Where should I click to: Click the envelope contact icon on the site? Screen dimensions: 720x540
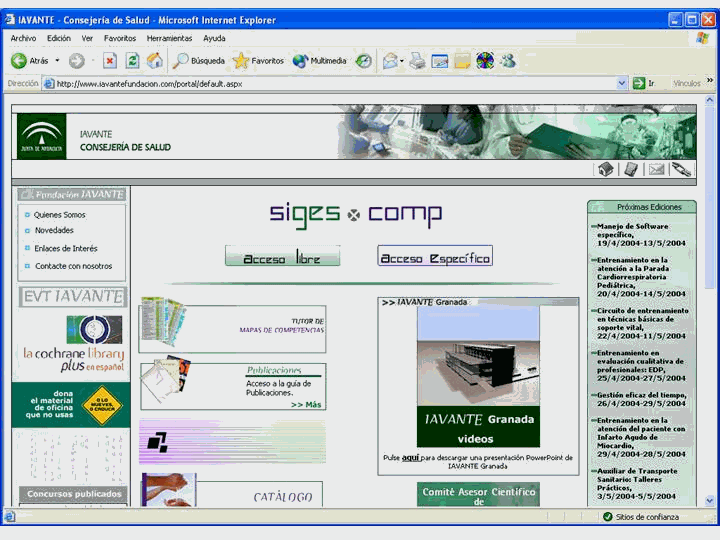pos(656,170)
